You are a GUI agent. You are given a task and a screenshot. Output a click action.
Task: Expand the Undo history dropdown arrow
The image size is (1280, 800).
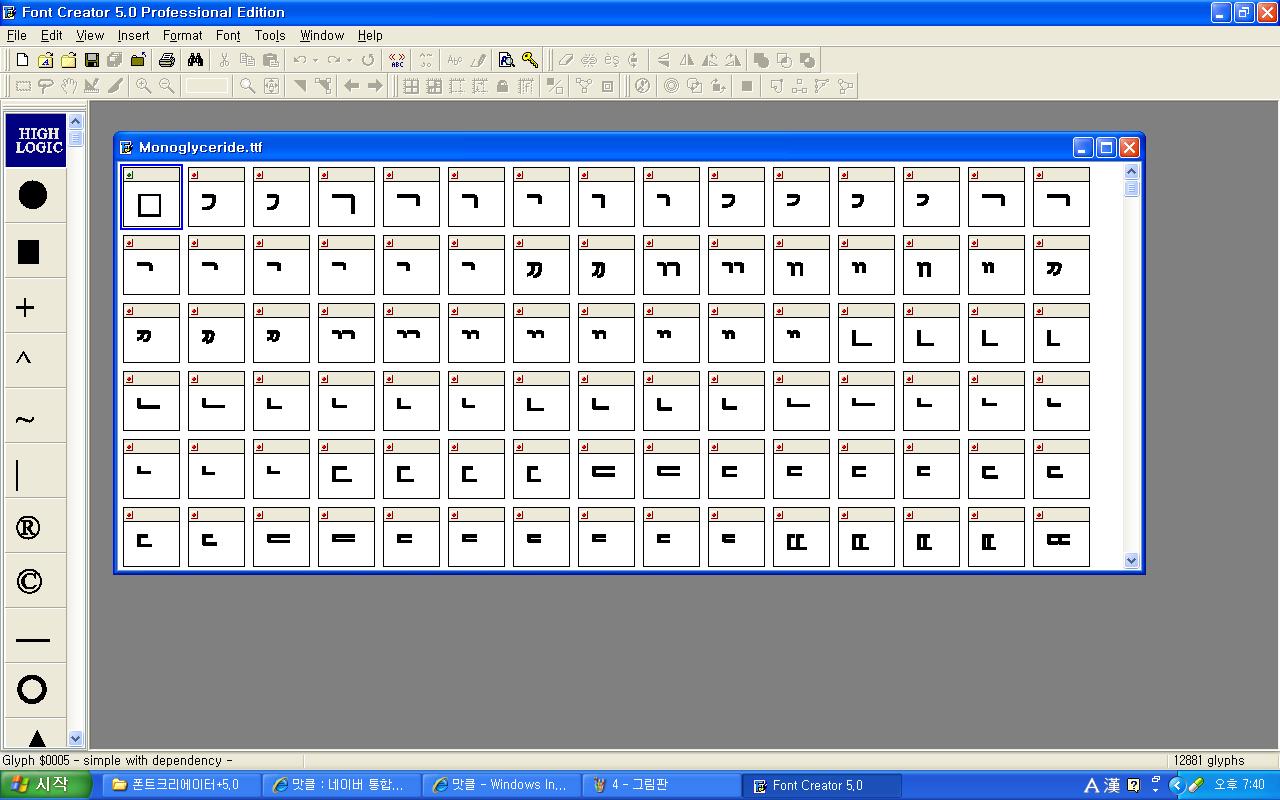pos(315,60)
